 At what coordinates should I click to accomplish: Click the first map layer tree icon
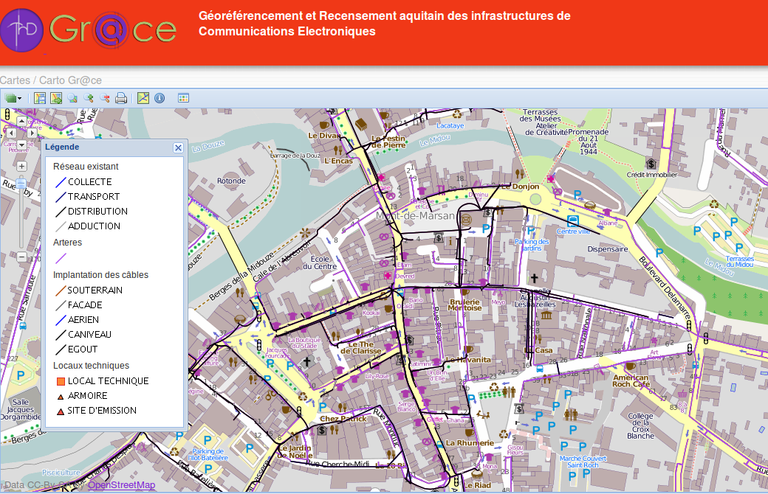pyautogui.click(x=40, y=98)
